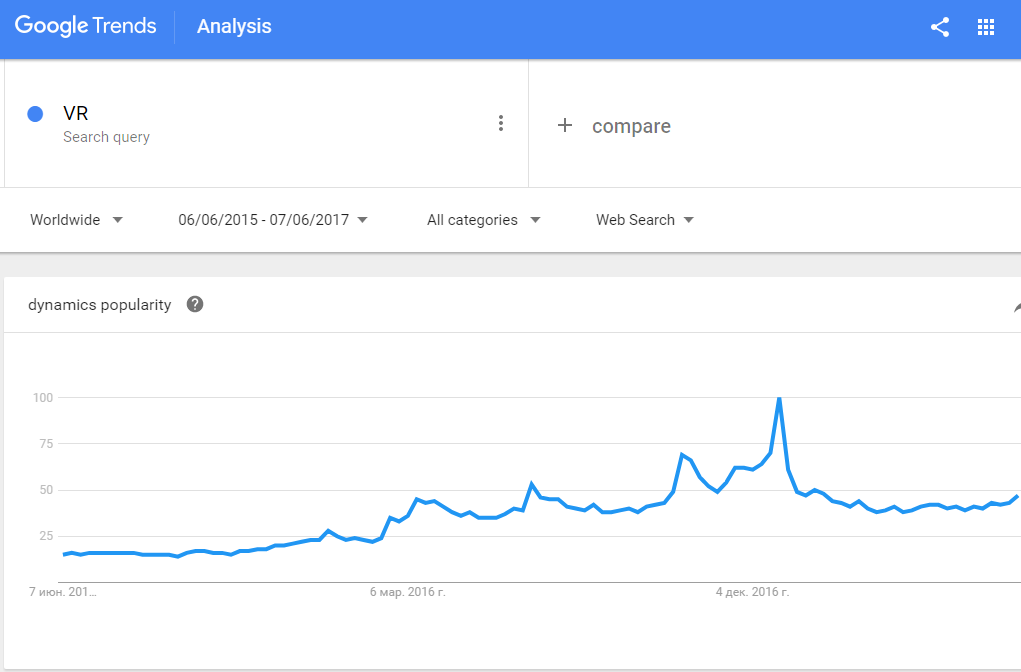Select the Analysis header tab

click(x=234, y=27)
